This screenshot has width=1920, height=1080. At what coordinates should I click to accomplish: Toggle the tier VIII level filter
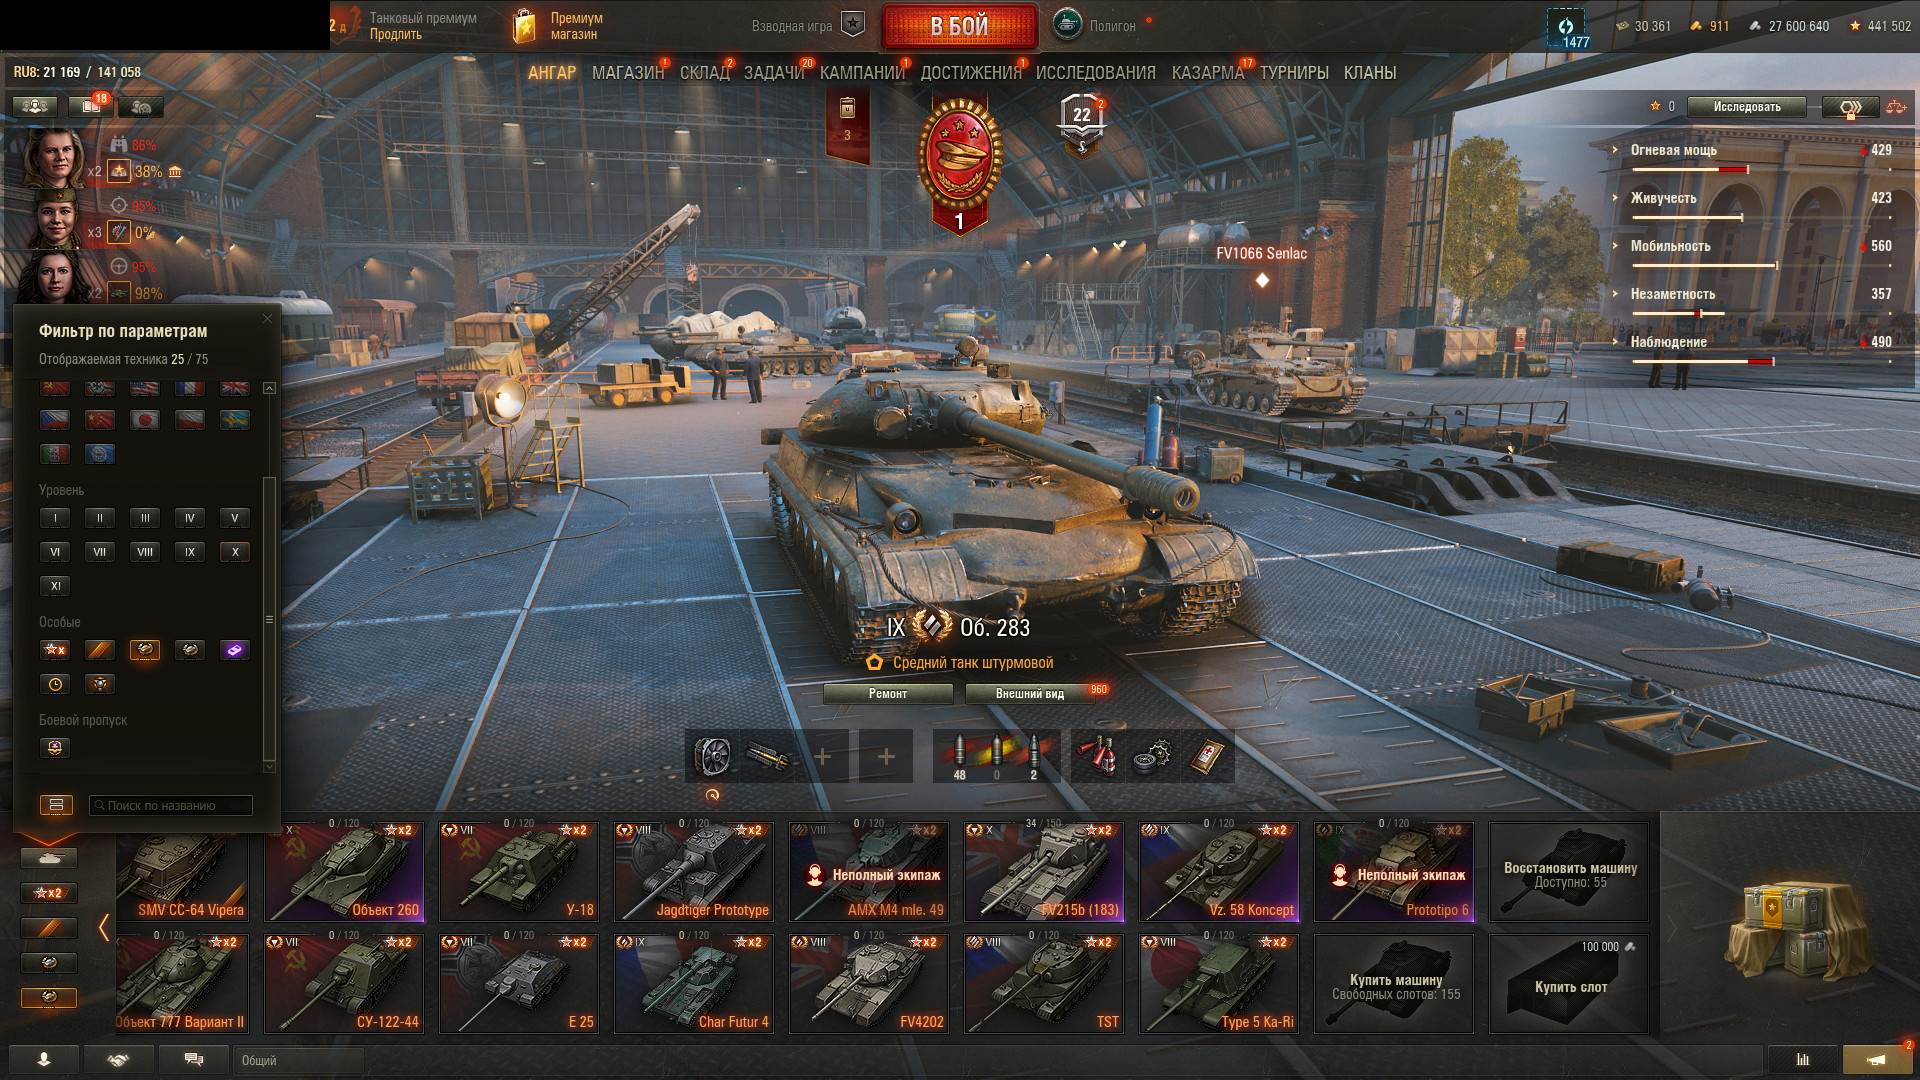(145, 552)
